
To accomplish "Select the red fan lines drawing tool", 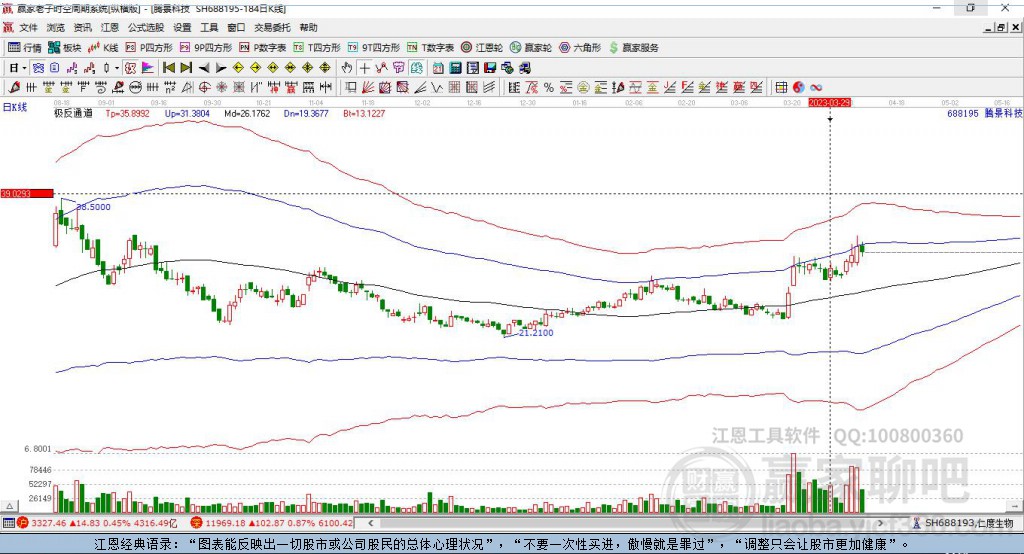I will pos(368,88).
